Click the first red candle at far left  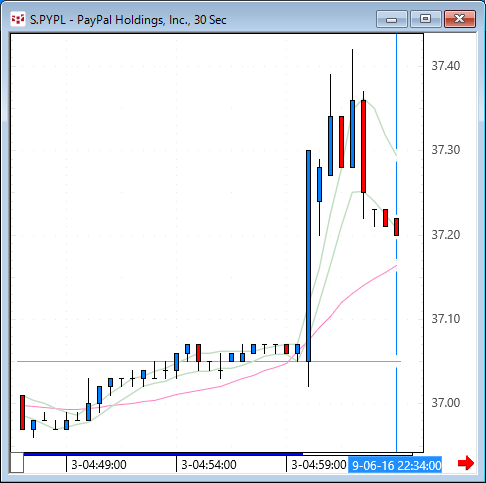(22, 412)
